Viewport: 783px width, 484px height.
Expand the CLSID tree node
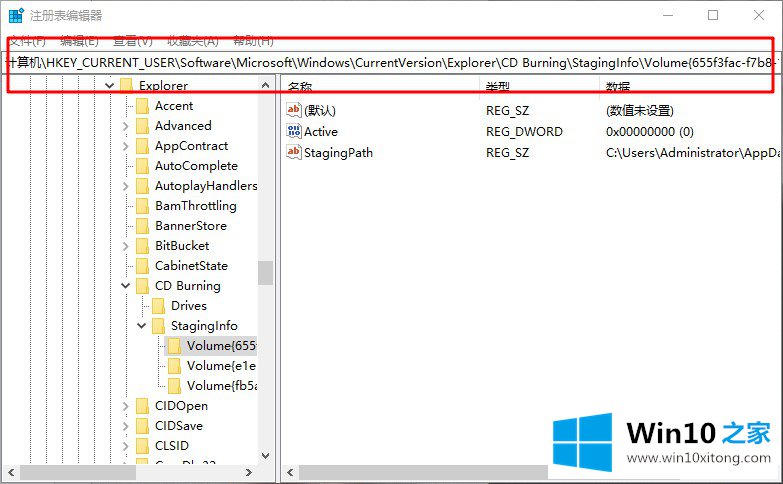126,446
